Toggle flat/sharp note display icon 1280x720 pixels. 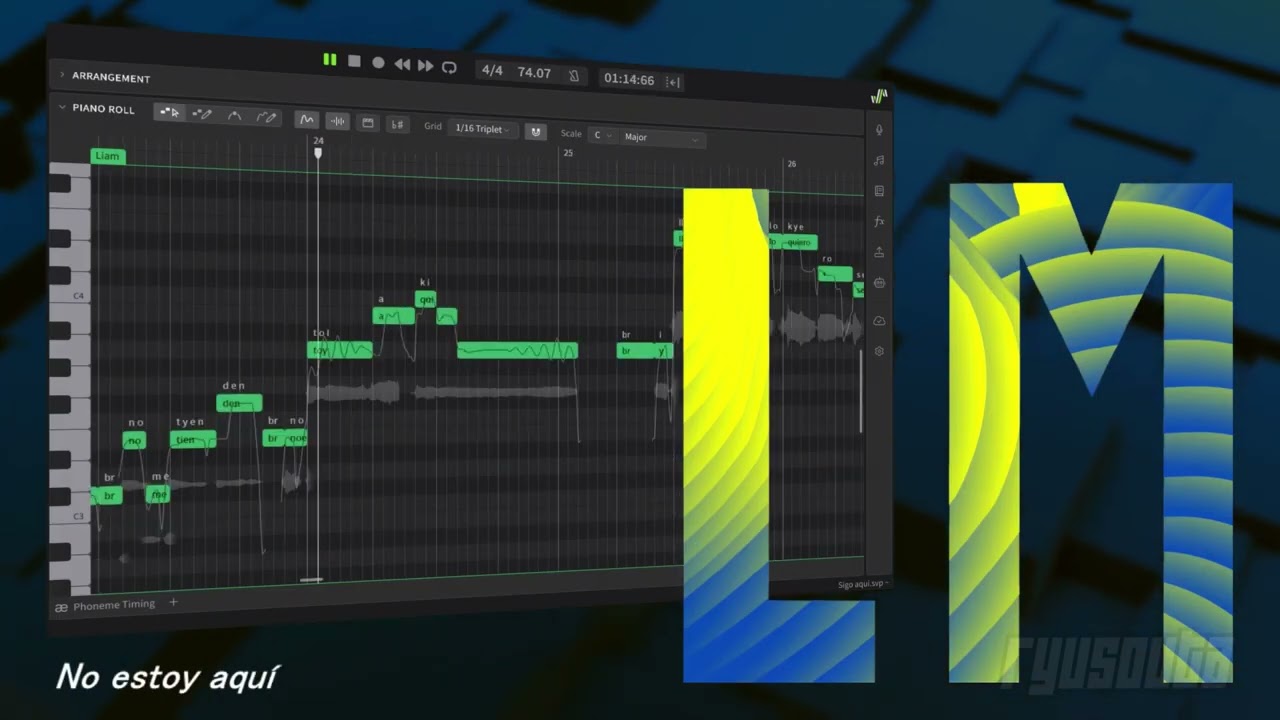397,125
